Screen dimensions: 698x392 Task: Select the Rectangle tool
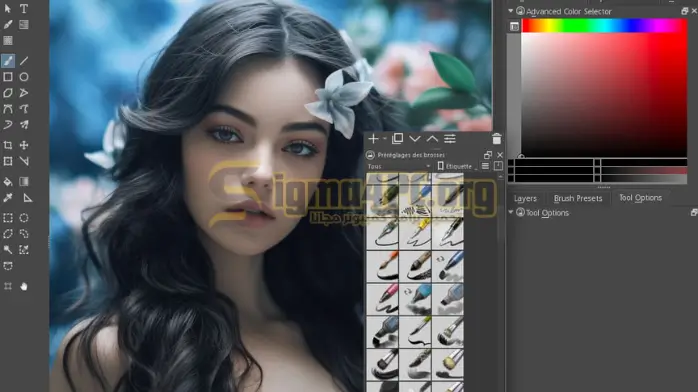tap(8, 77)
